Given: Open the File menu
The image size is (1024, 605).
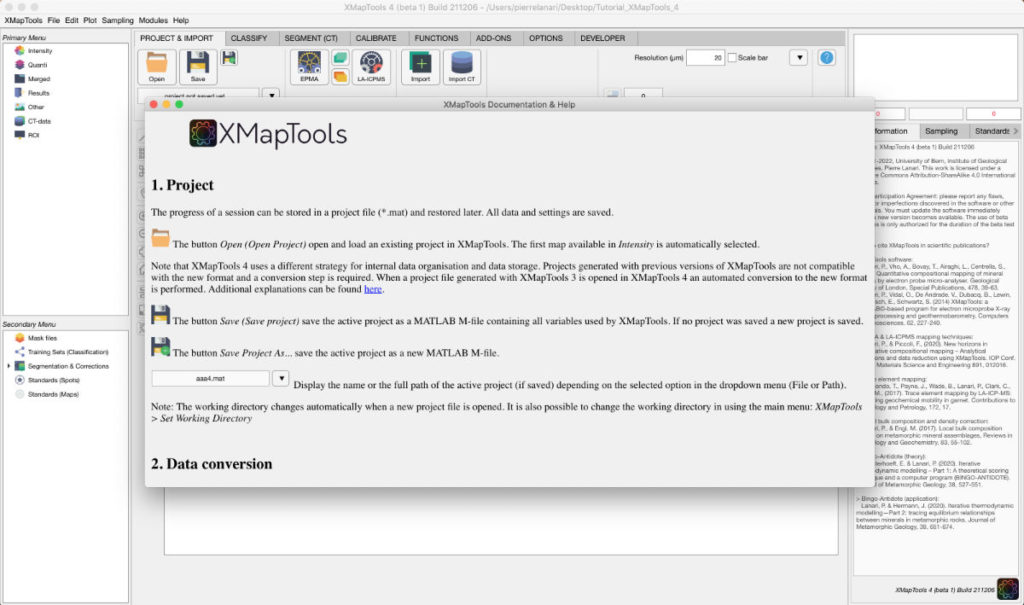Looking at the screenshot, I should pos(54,20).
